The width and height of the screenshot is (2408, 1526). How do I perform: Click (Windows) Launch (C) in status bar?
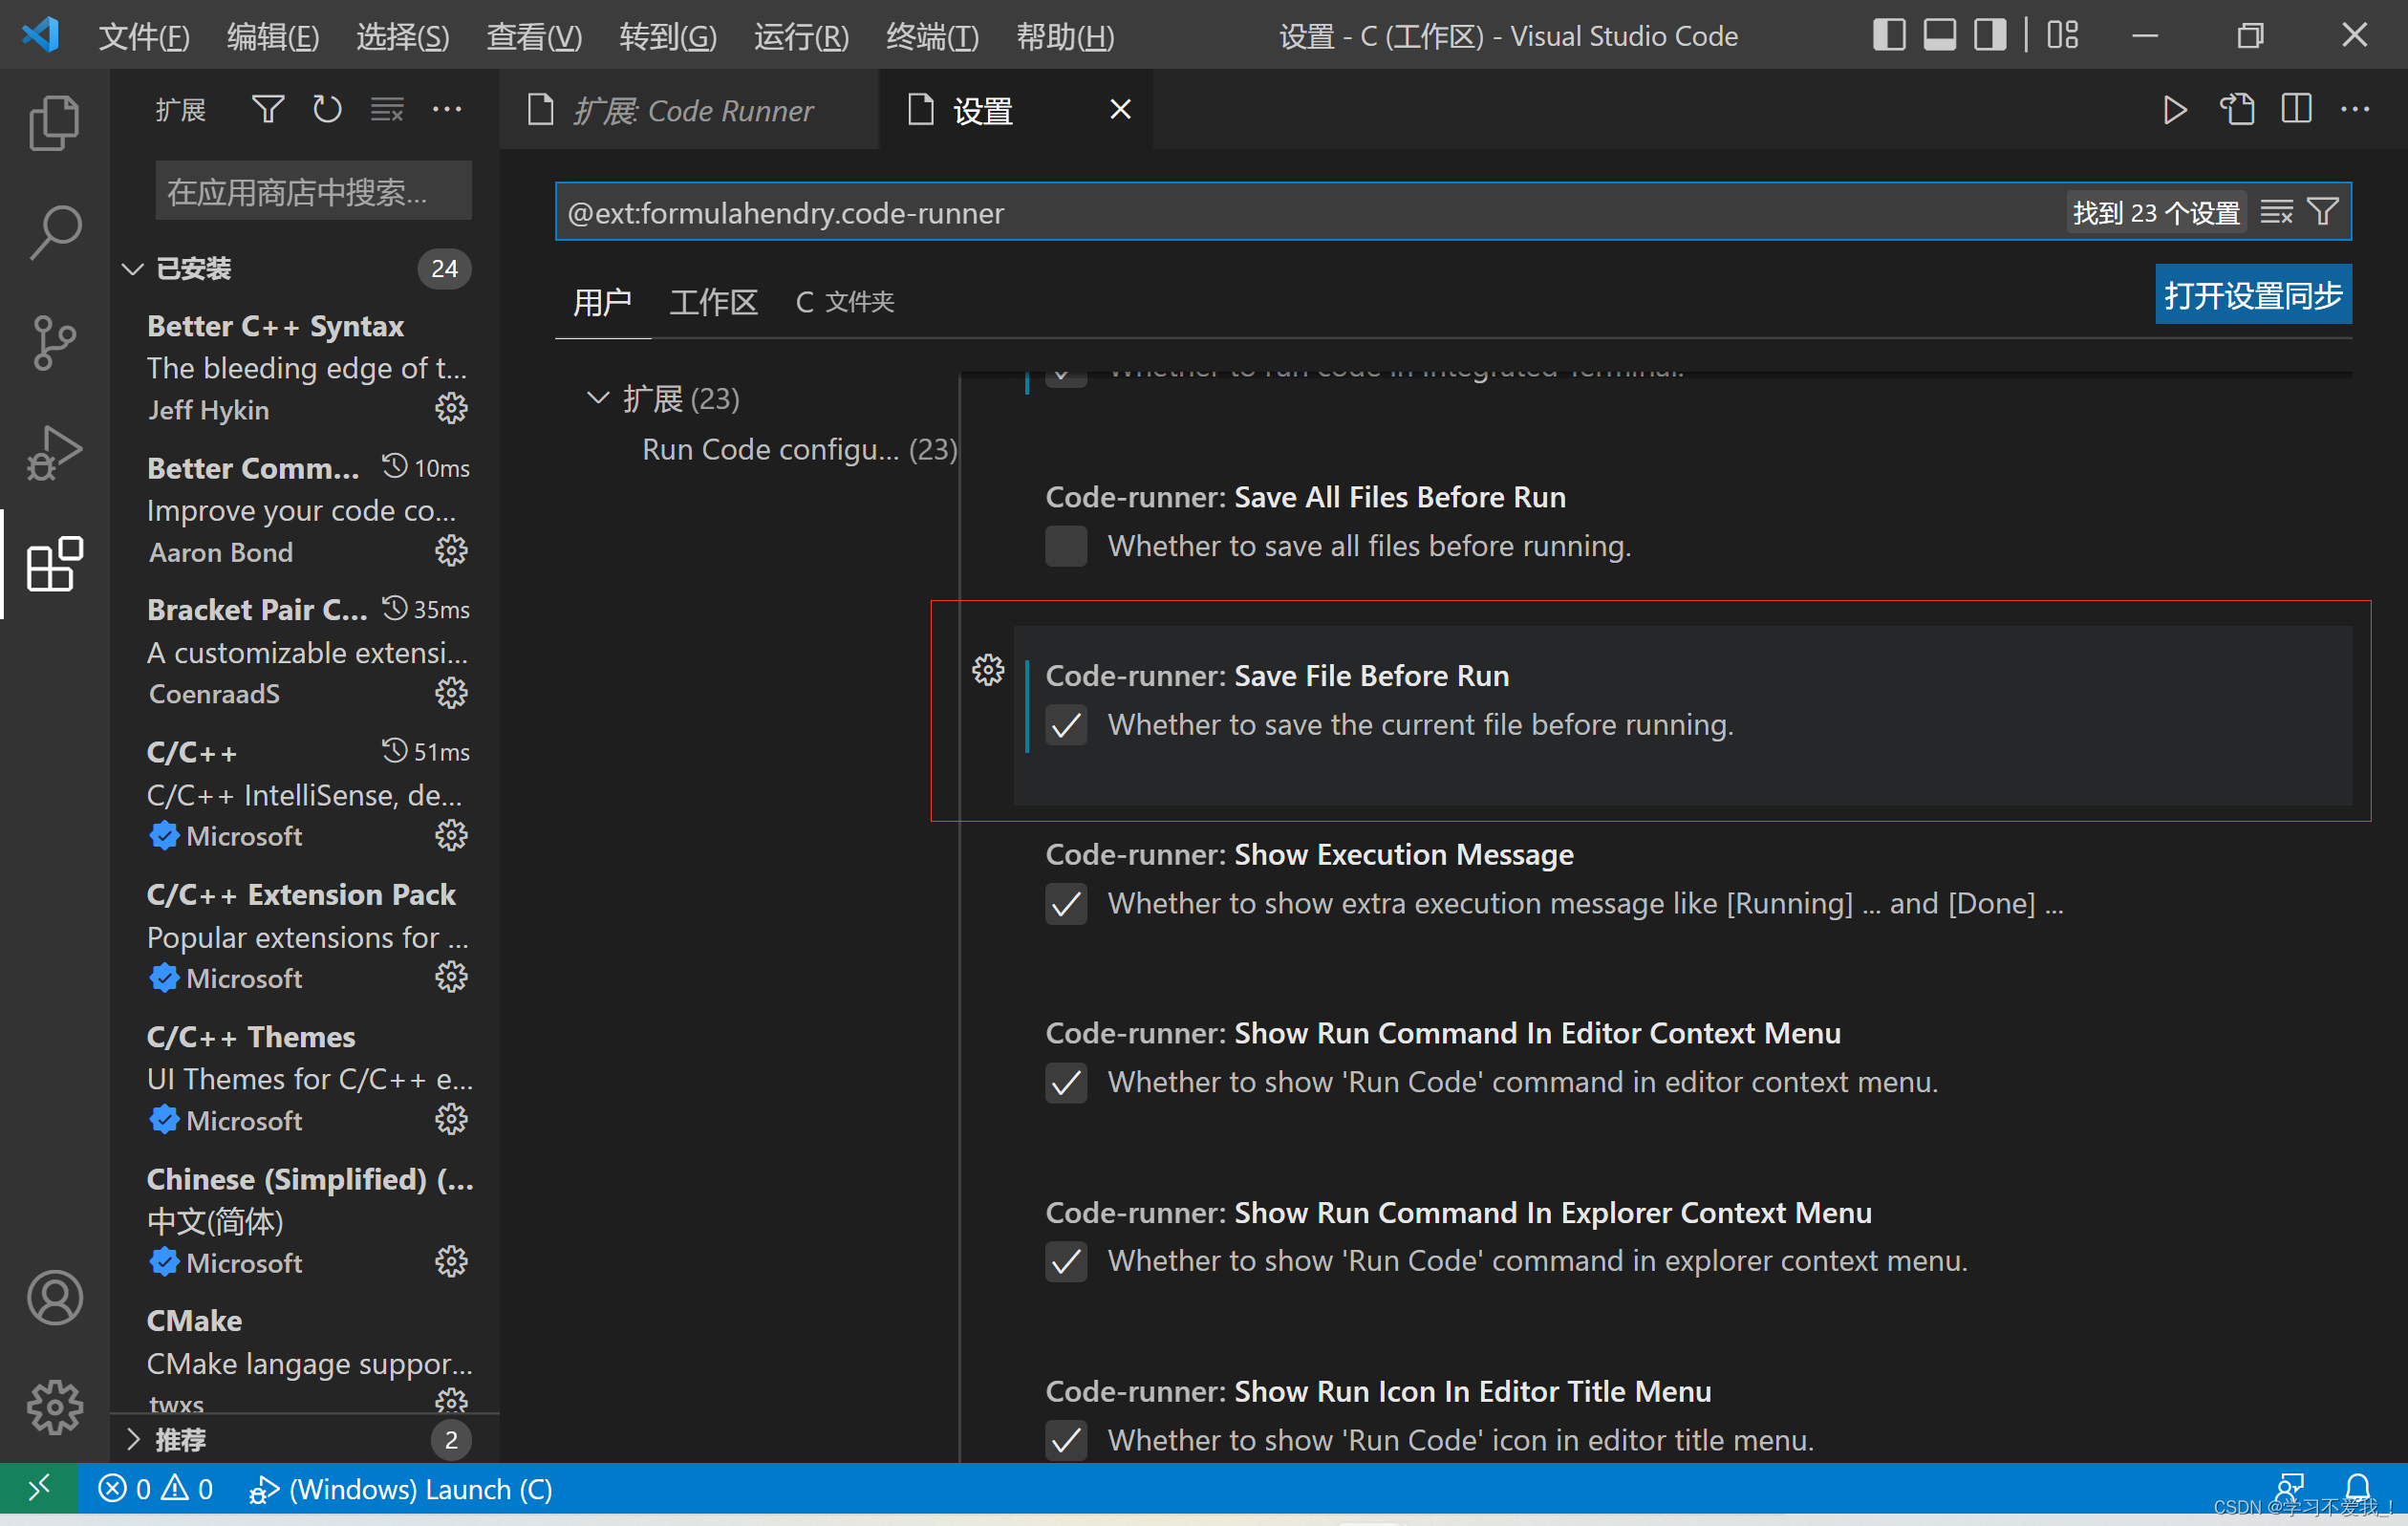(401, 1490)
